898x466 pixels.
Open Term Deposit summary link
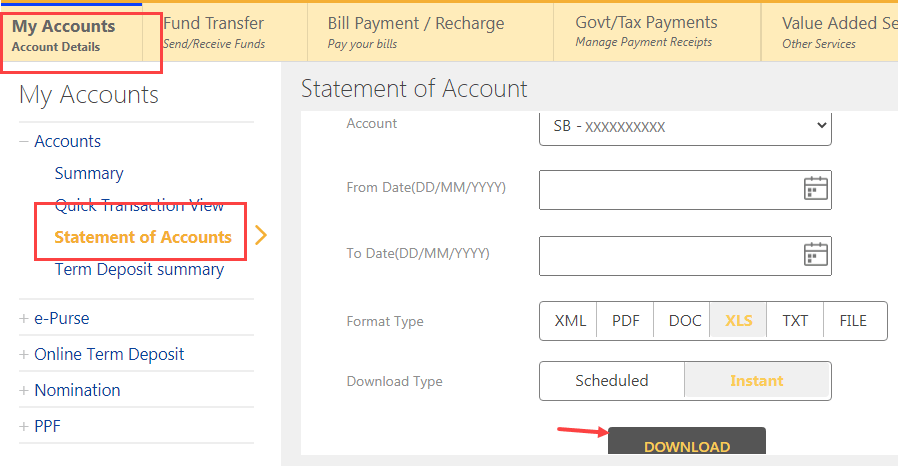[139, 270]
